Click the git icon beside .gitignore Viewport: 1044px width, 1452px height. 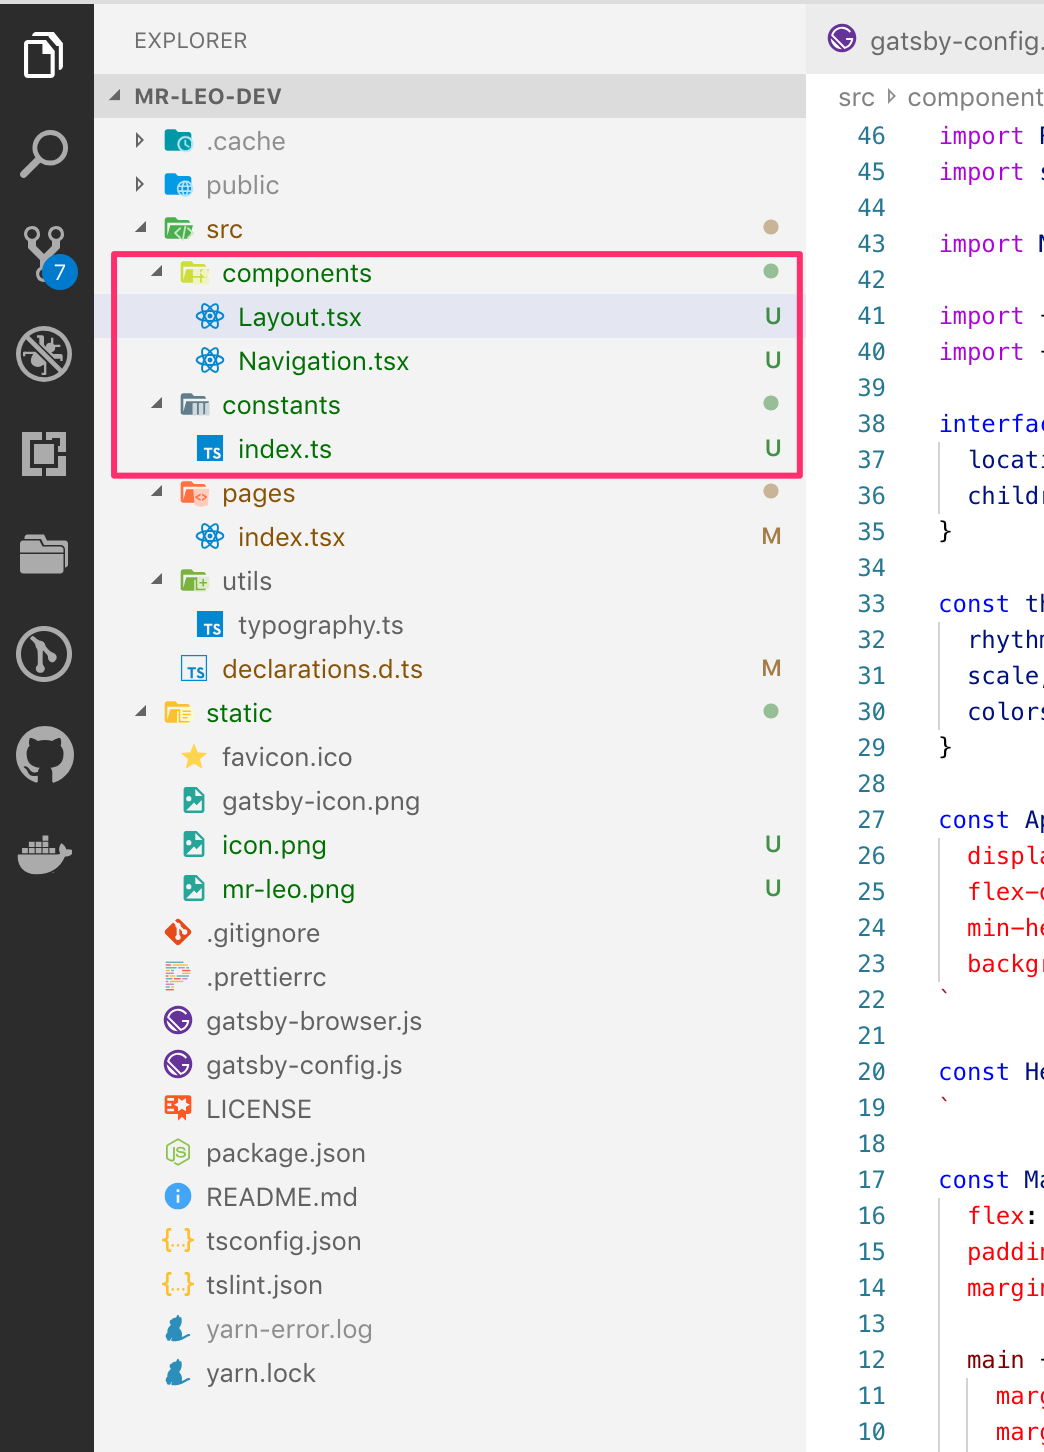pos(178,933)
